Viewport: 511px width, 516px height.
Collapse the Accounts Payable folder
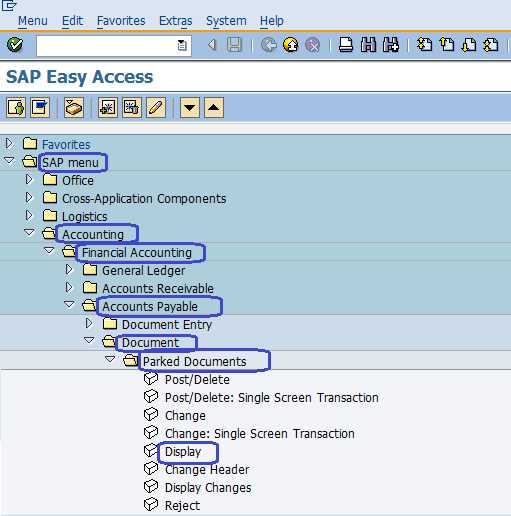[x=69, y=305]
